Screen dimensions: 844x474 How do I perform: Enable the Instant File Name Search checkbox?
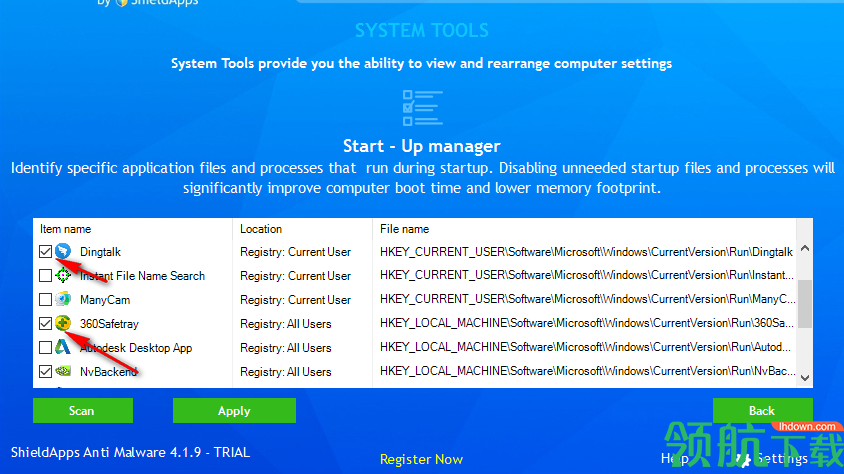coord(46,275)
